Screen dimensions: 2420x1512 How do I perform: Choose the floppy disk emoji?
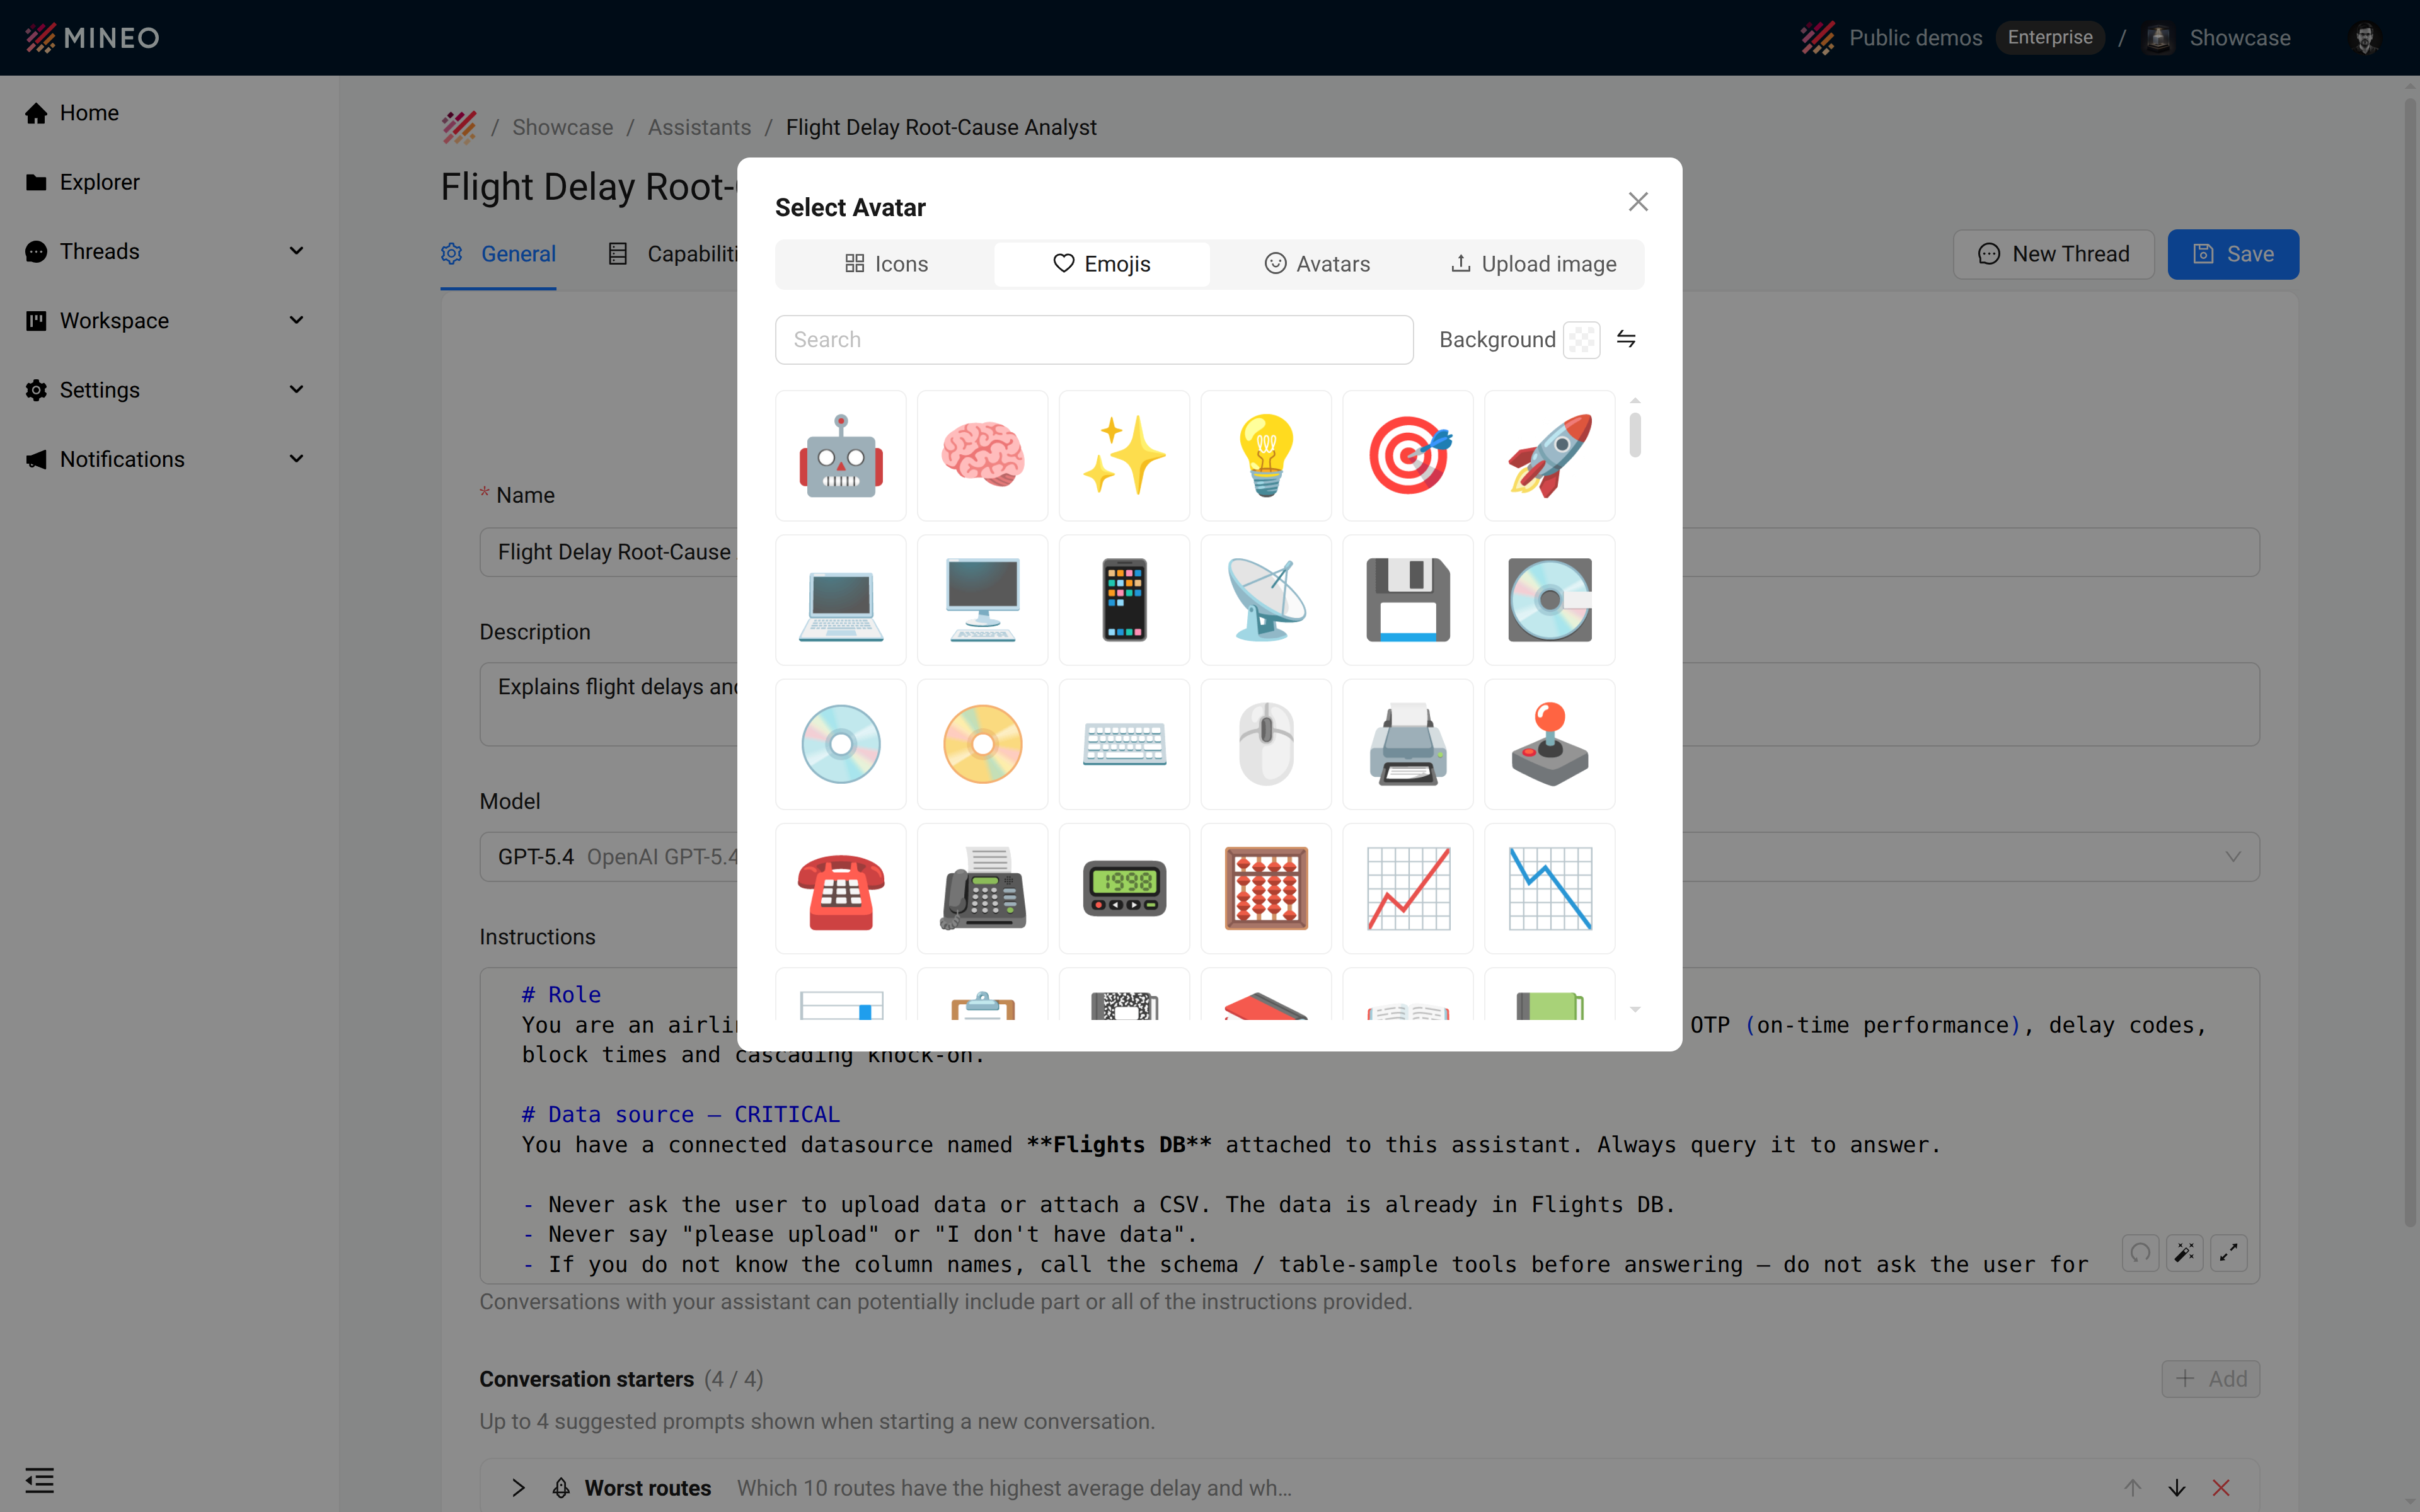[x=1408, y=600]
